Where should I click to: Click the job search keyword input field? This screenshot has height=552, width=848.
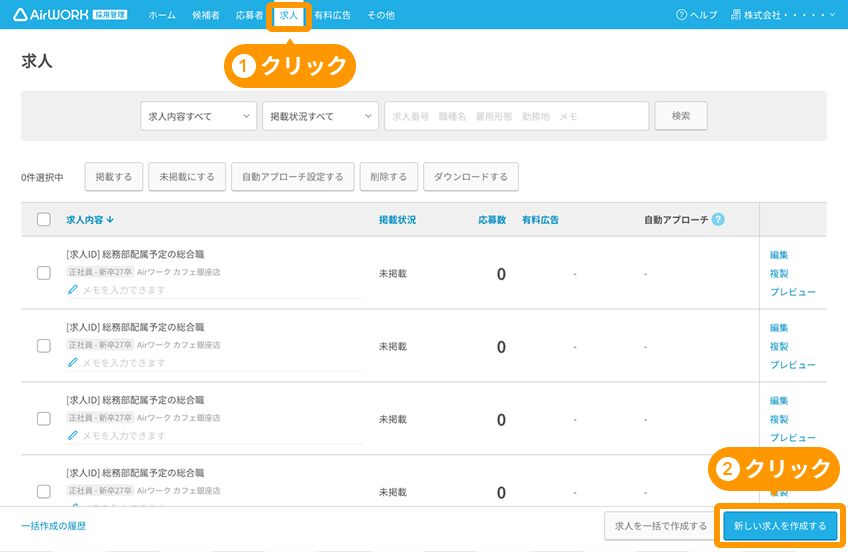point(516,116)
